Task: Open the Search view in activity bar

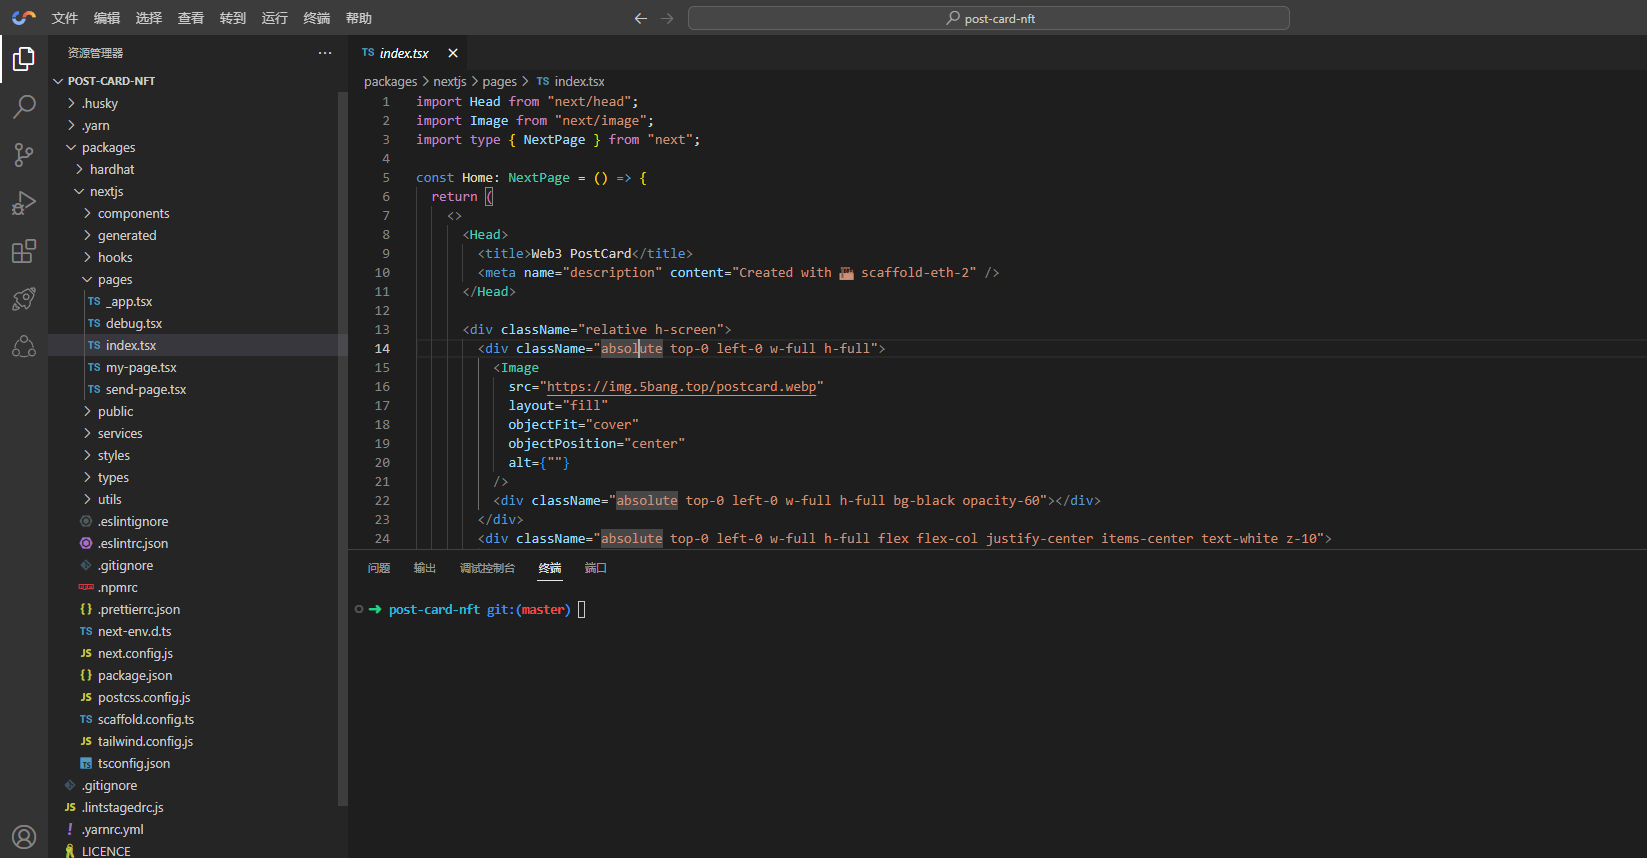Action: coord(24,106)
